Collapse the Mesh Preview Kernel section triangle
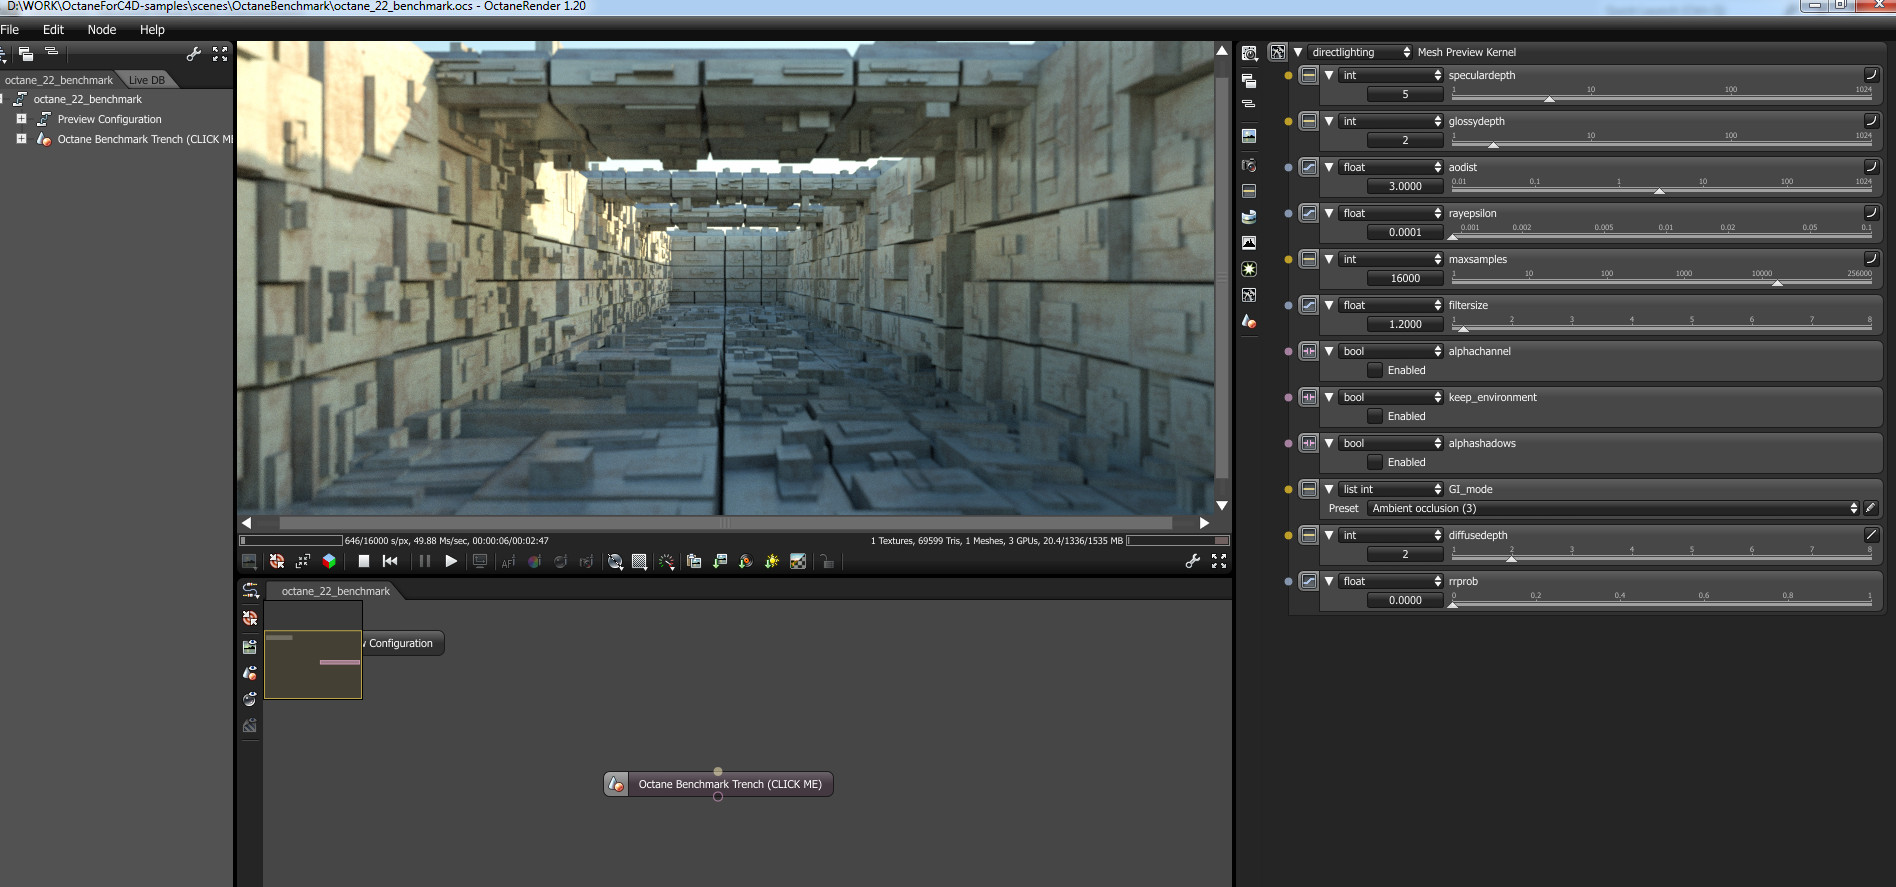Viewport: 1896px width, 887px height. tap(1298, 52)
